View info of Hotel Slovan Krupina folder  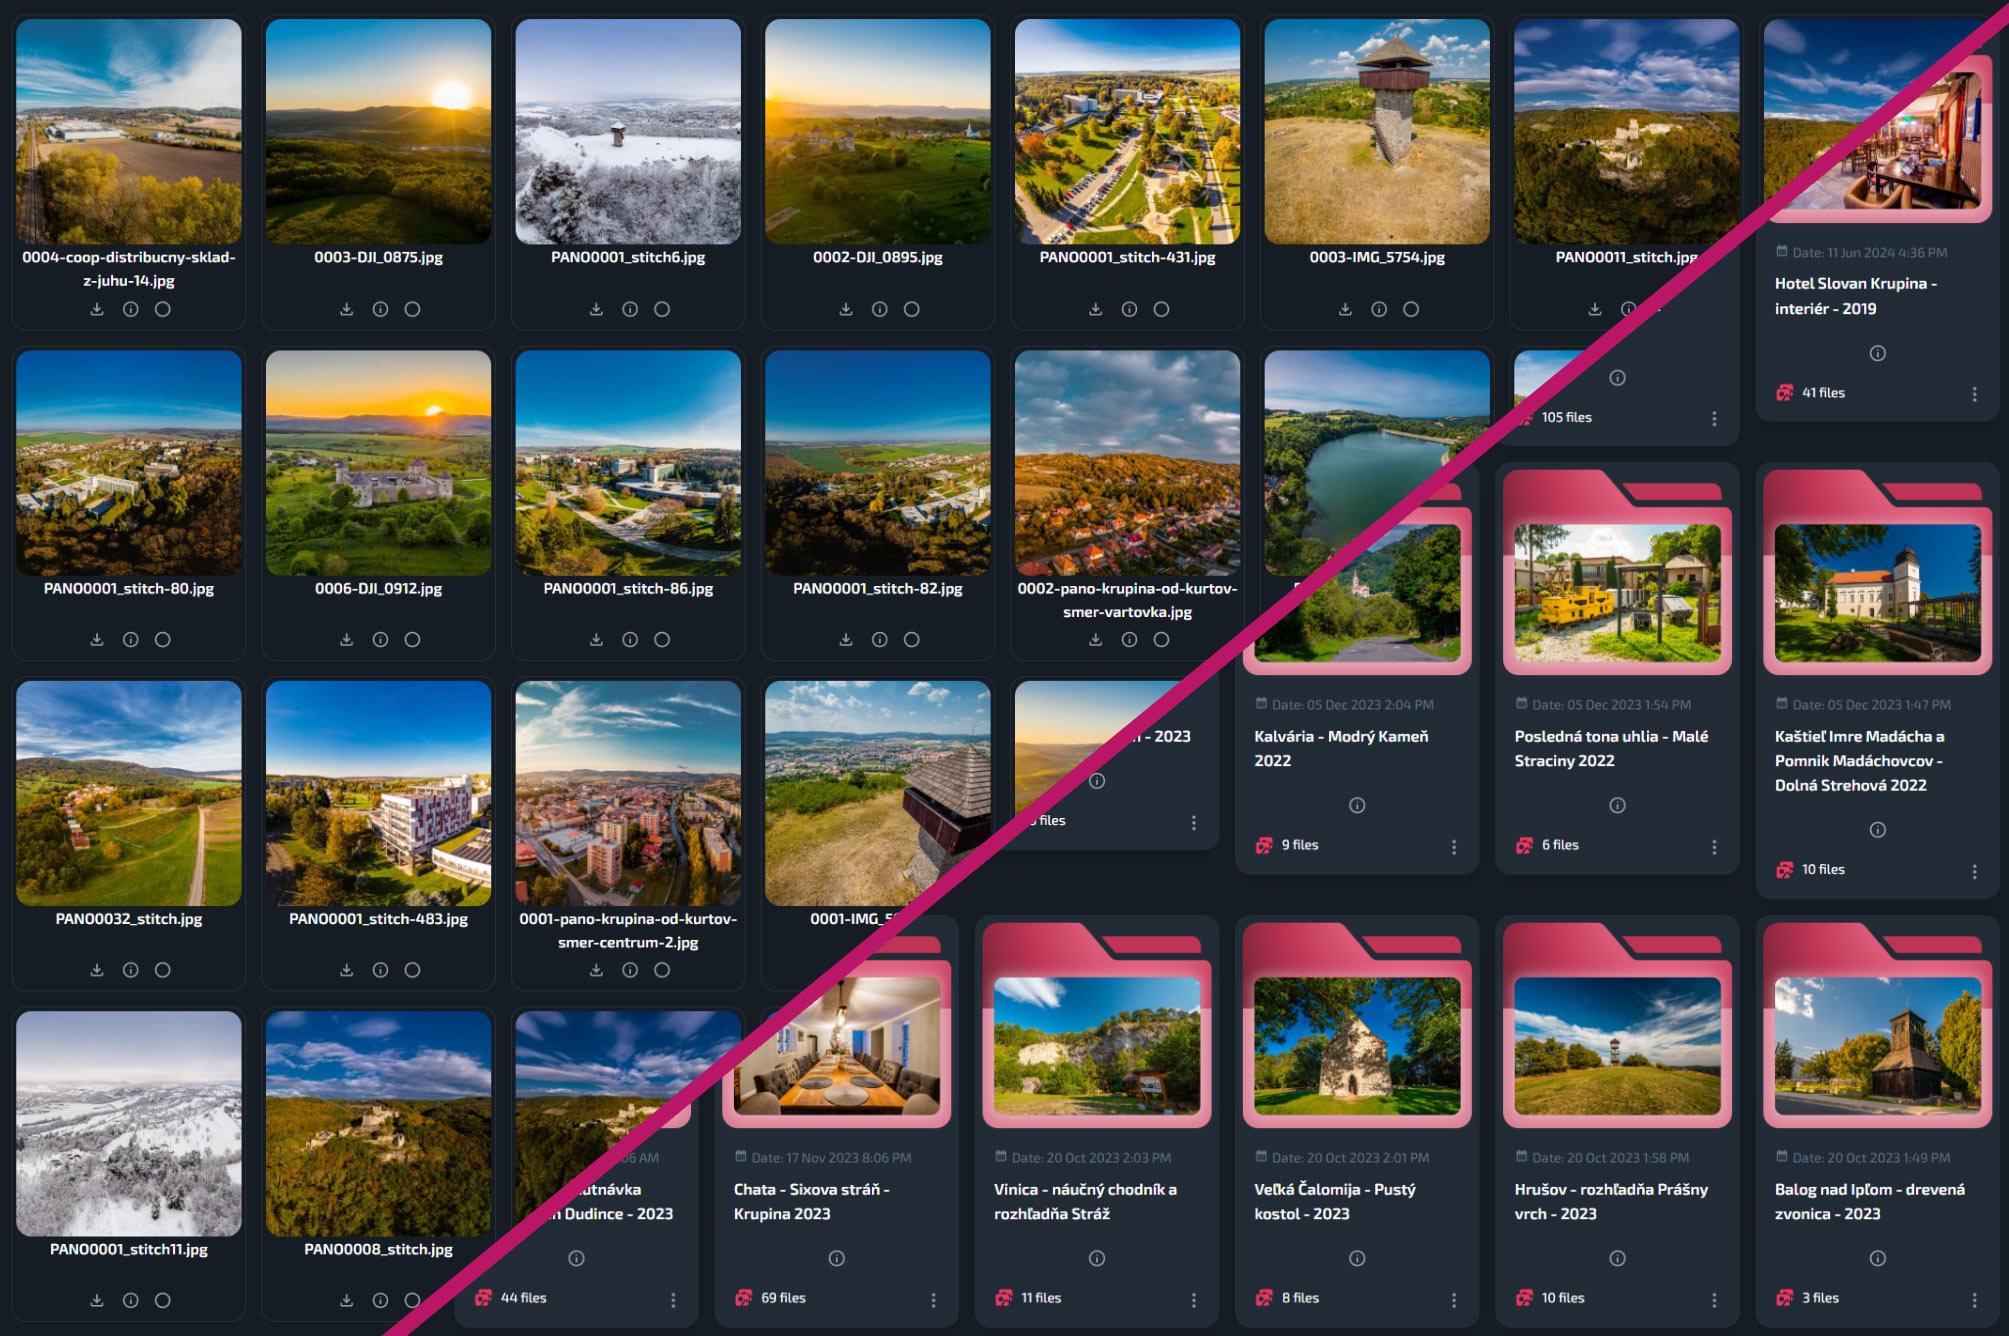1878,353
